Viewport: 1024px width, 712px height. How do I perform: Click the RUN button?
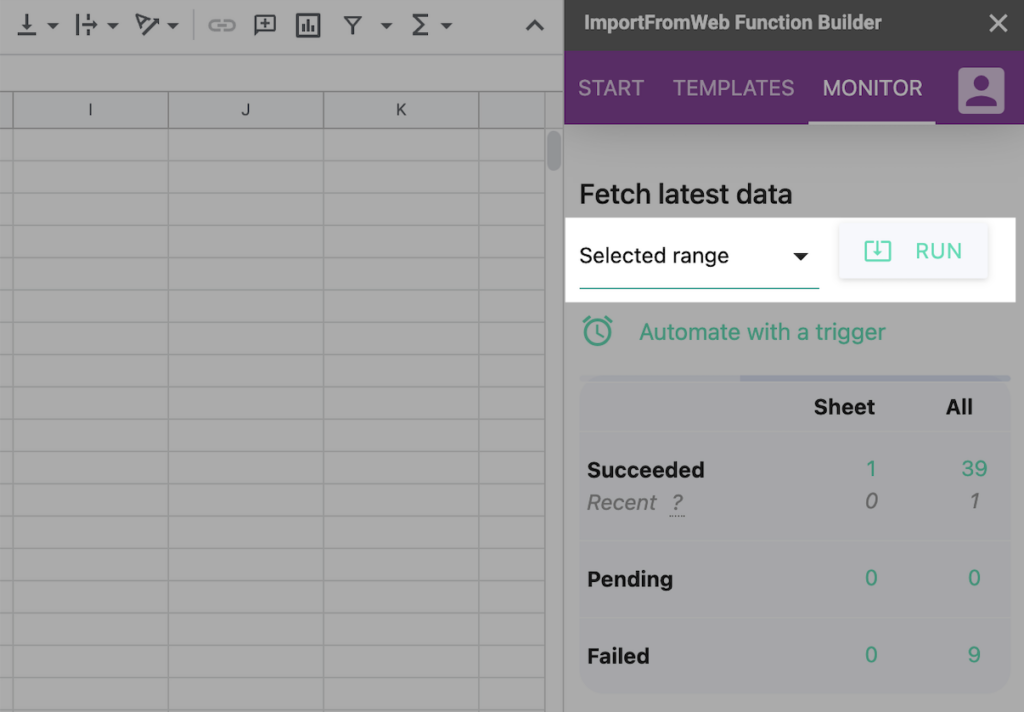click(913, 251)
